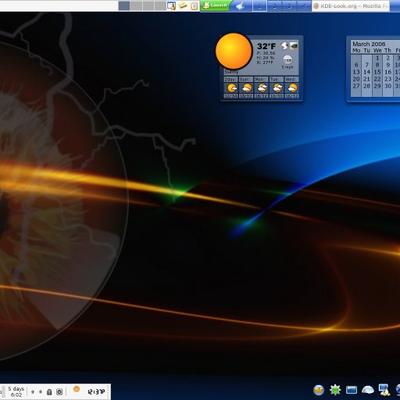Select the second day partly cloudy forecast icon

coord(246,88)
